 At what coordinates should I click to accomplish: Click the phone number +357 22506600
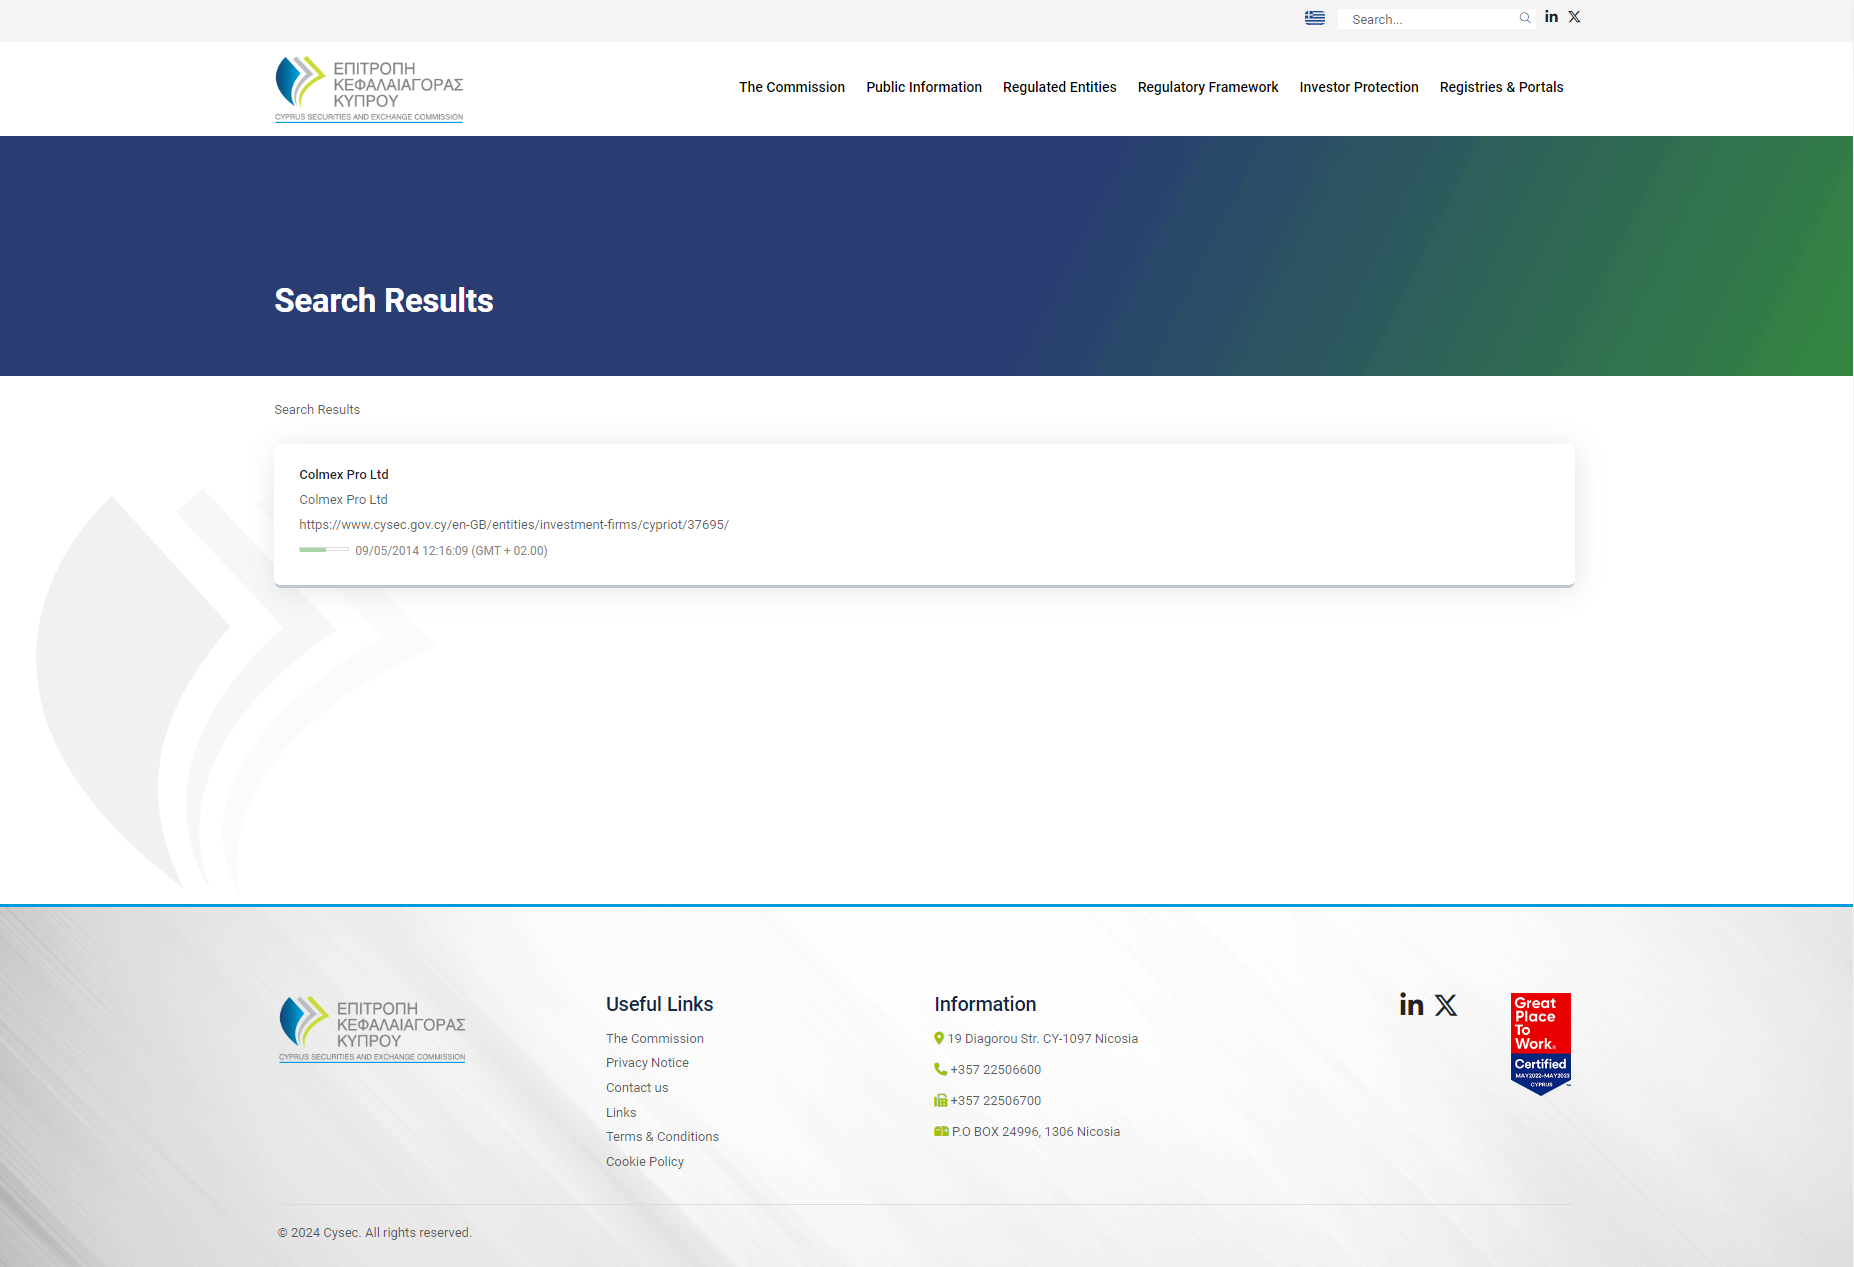996,1070
